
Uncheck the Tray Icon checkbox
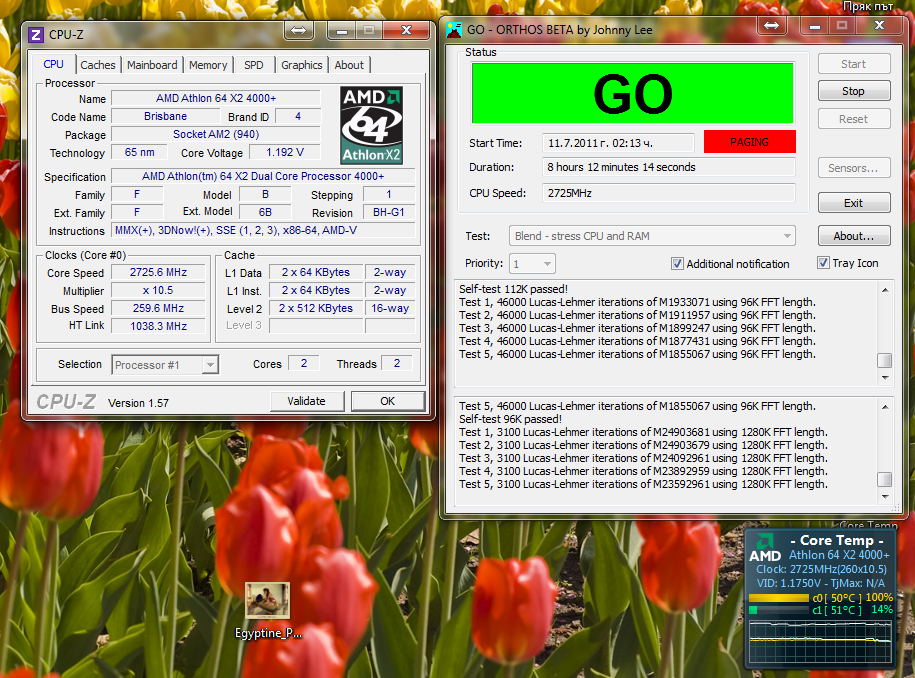point(823,263)
